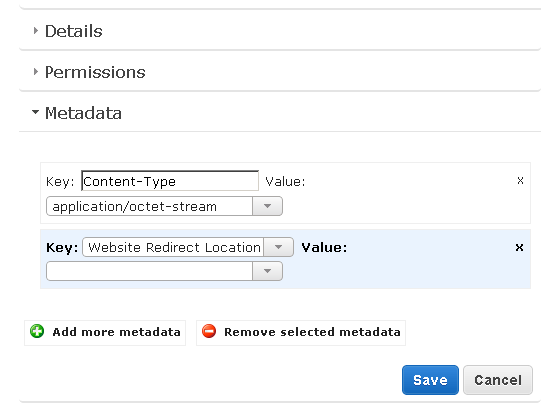Viewport: 543px width, 403px height.
Task: Expand the Permissions section triangle
Action: pos(36,72)
